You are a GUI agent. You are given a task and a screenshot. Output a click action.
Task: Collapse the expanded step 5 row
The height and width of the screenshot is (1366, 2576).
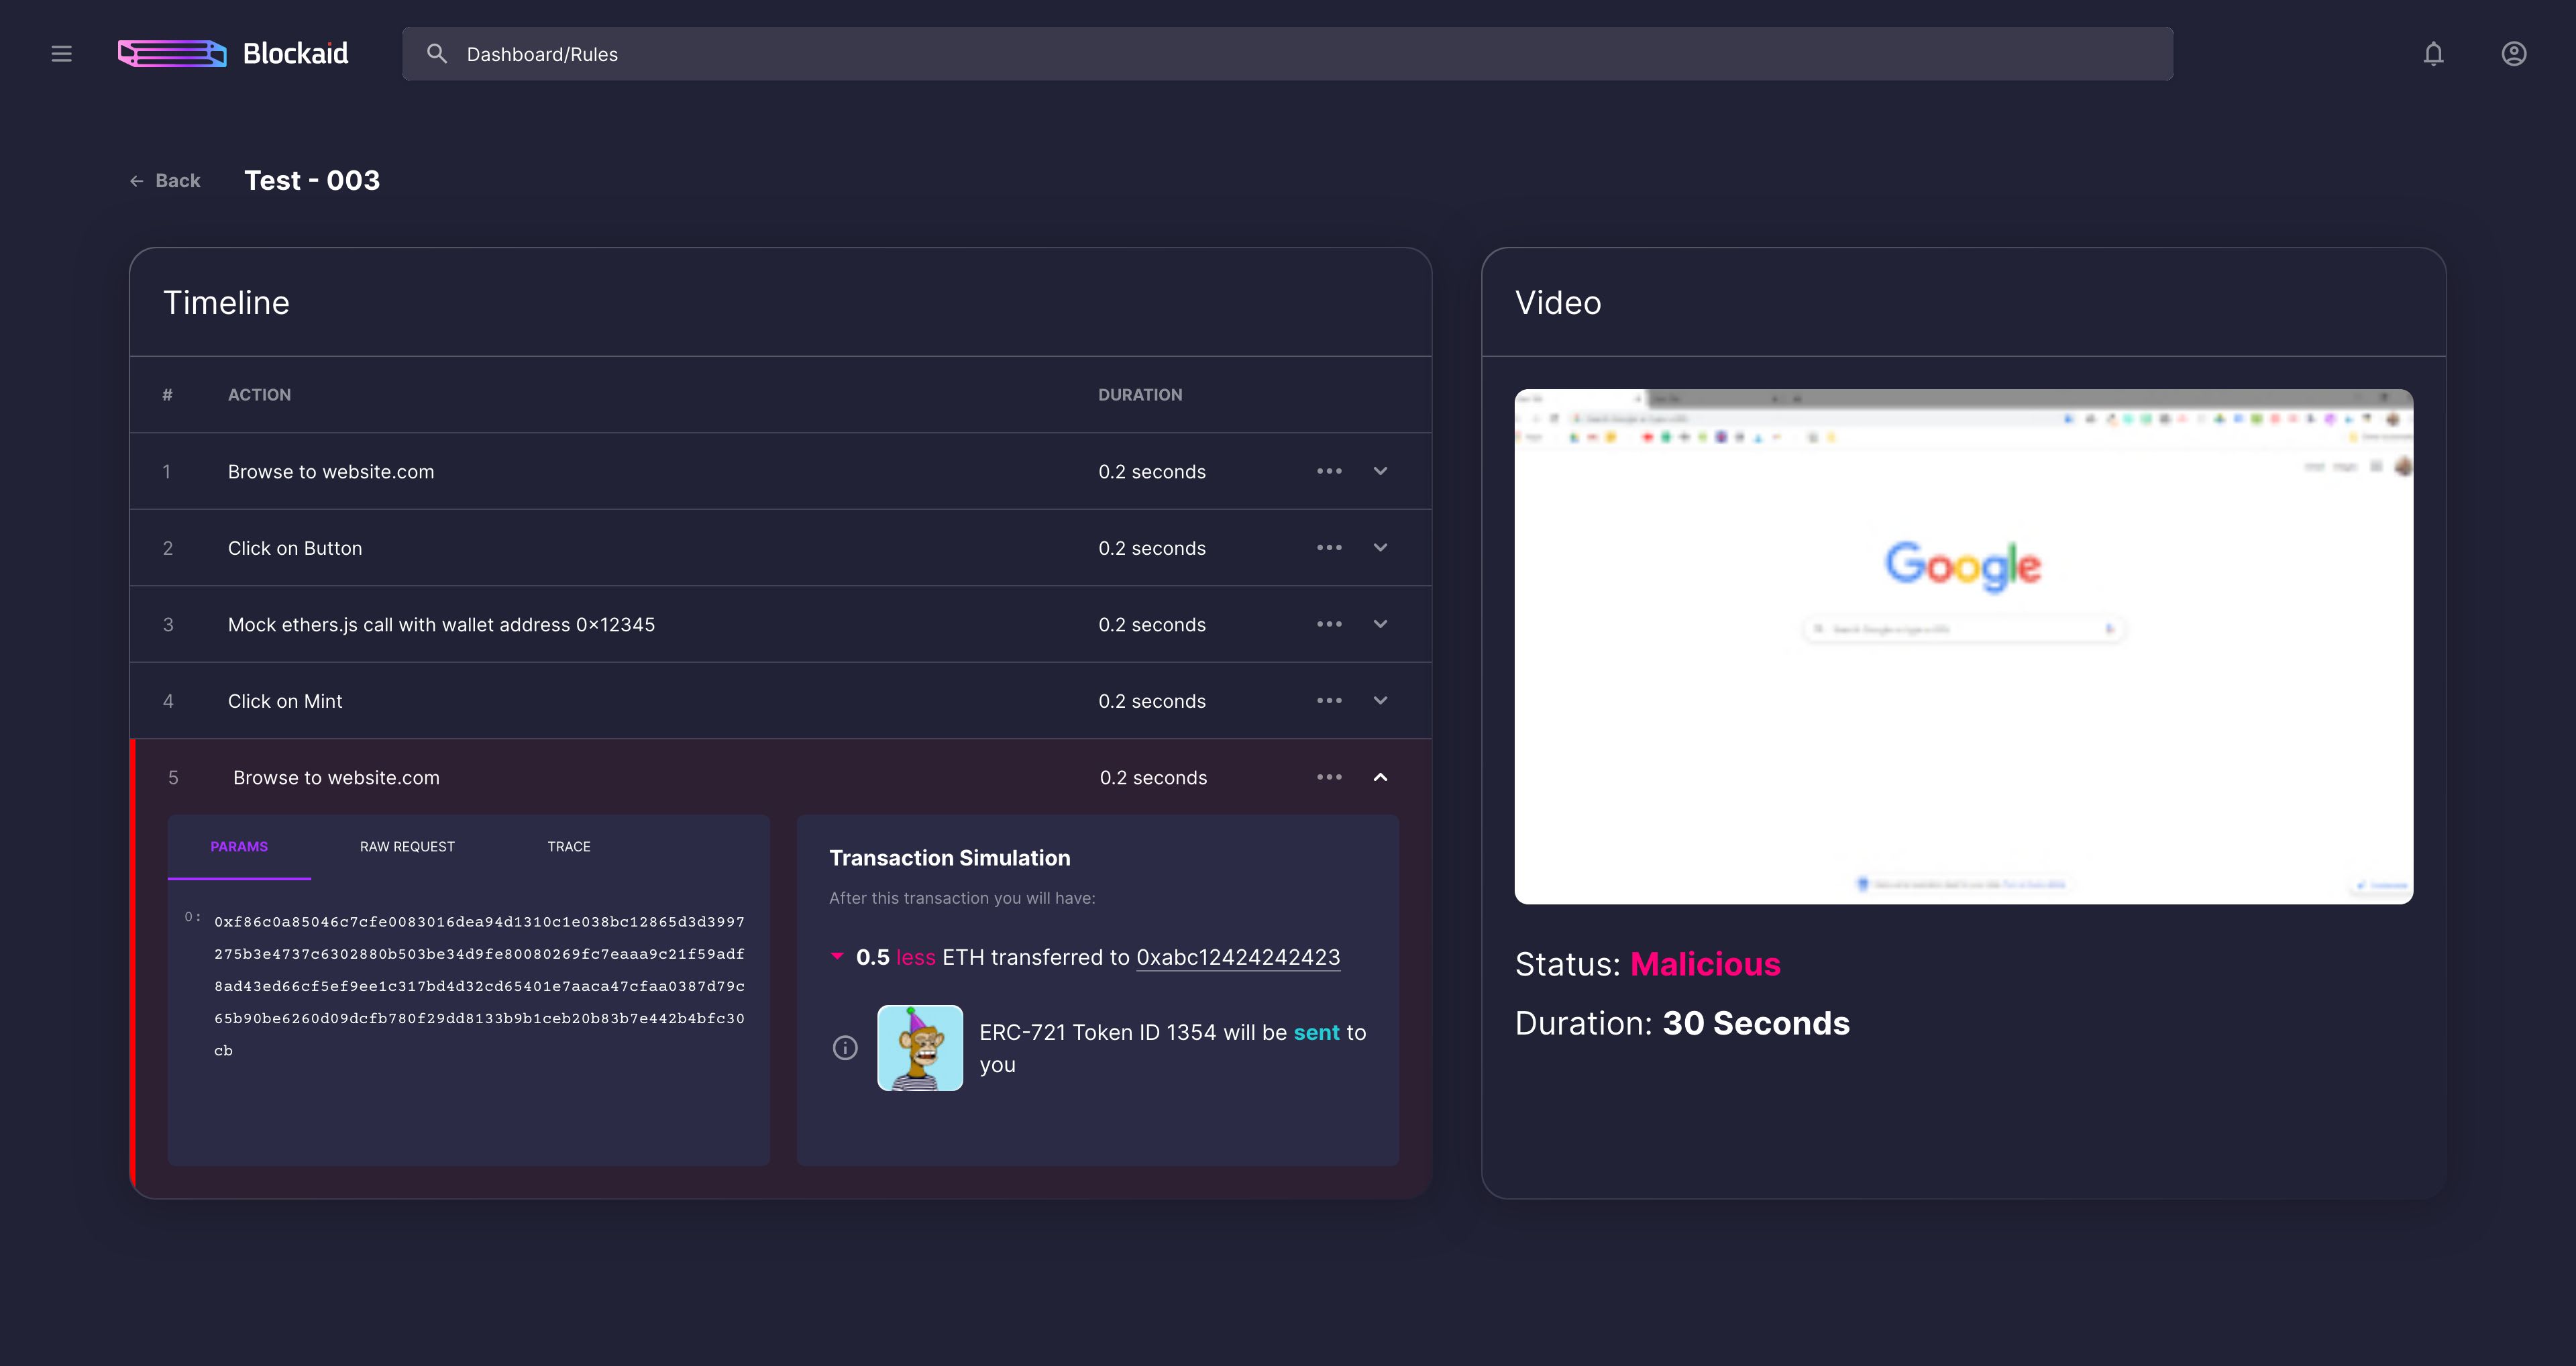click(x=1380, y=777)
